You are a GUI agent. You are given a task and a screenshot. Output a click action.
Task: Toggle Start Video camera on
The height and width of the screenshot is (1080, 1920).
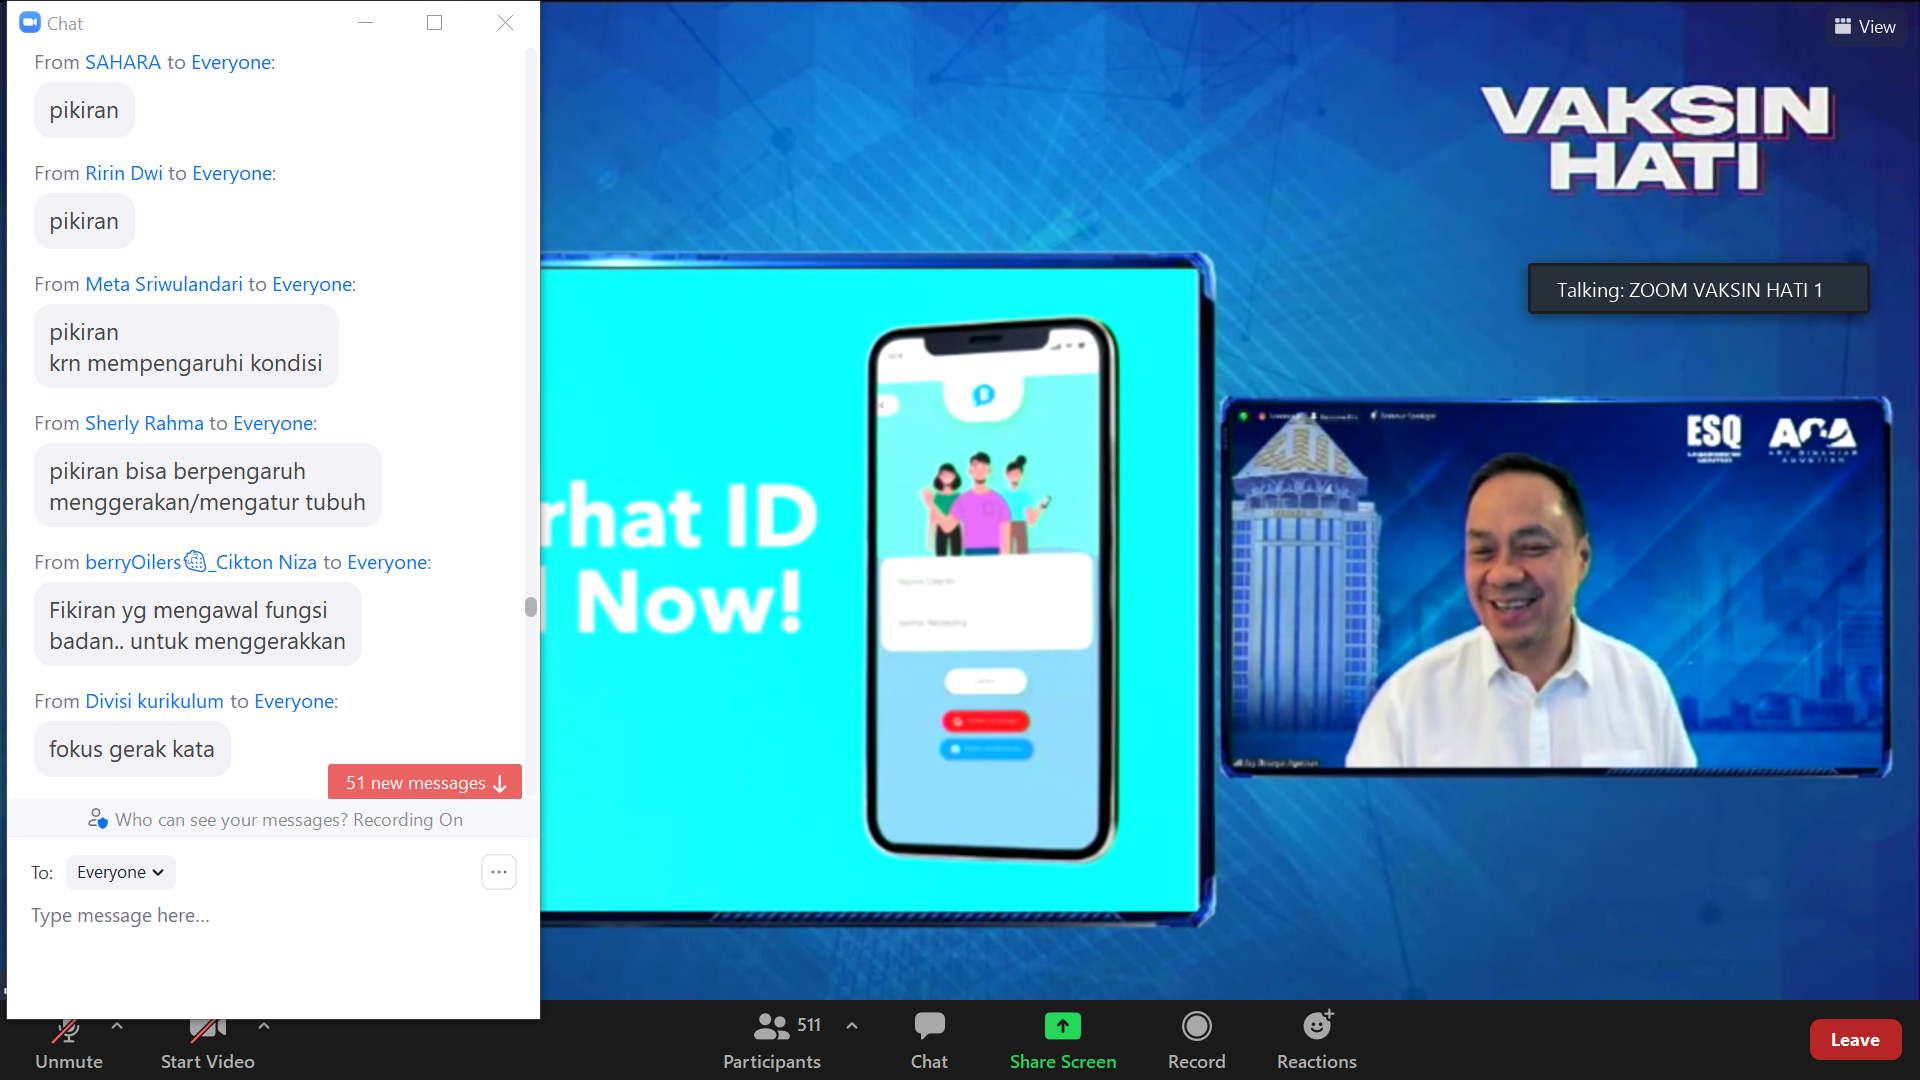[x=207, y=1032]
